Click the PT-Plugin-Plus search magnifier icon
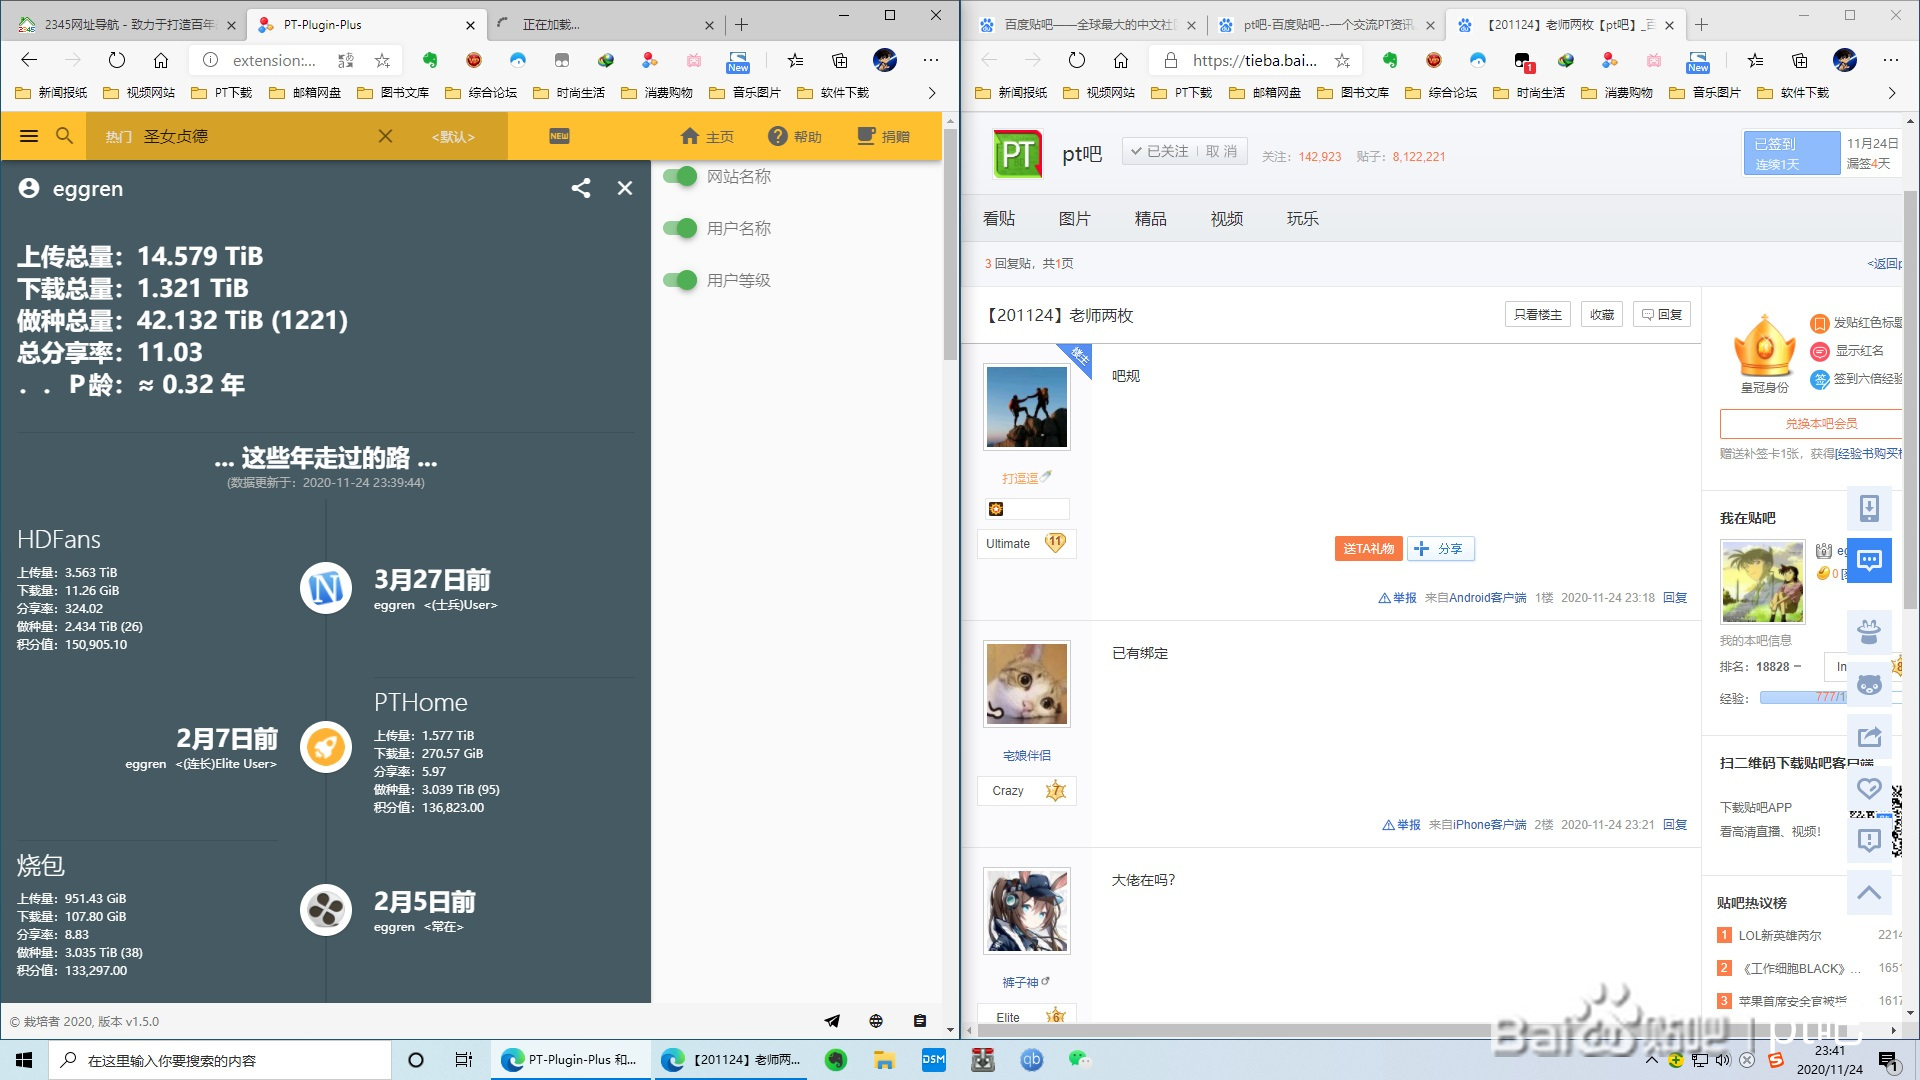 point(65,136)
